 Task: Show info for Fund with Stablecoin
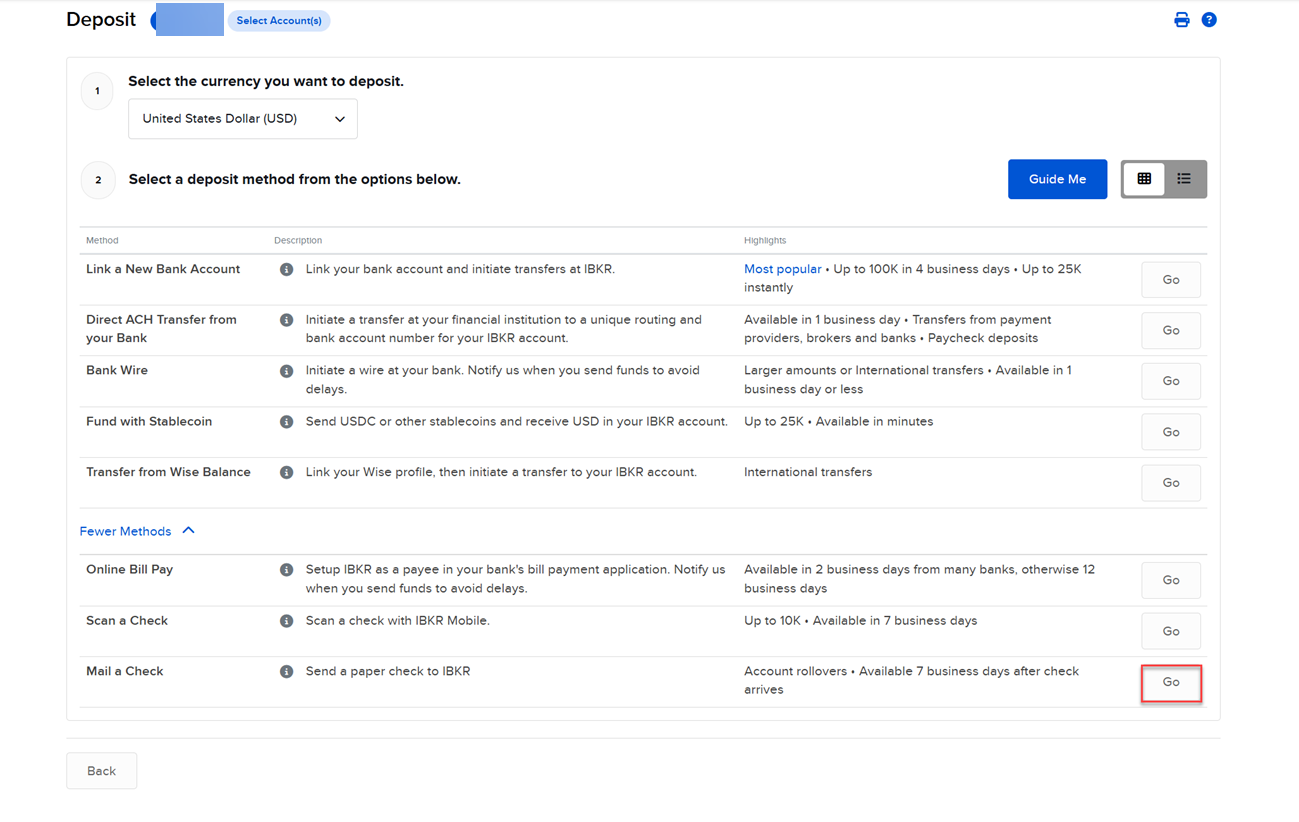pos(286,422)
